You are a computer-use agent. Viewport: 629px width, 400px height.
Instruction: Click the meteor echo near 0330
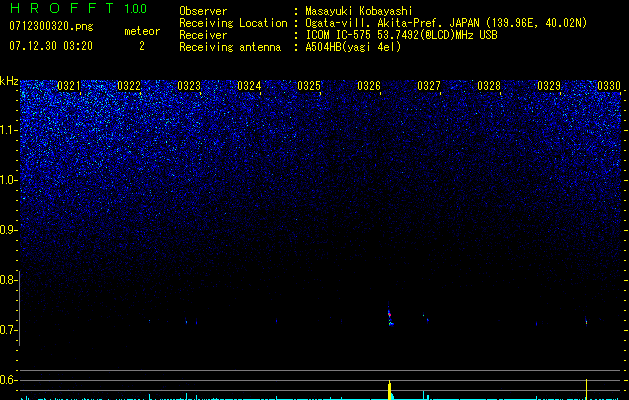(586, 321)
